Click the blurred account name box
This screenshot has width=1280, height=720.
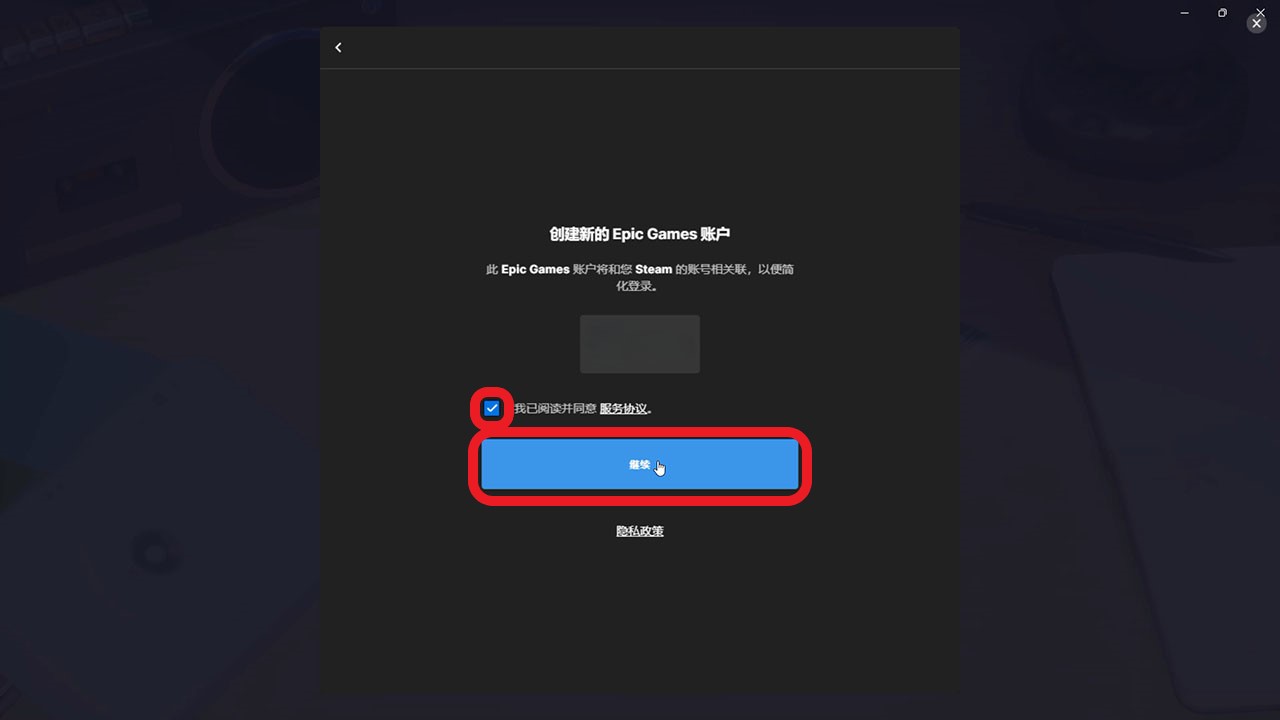pos(640,344)
